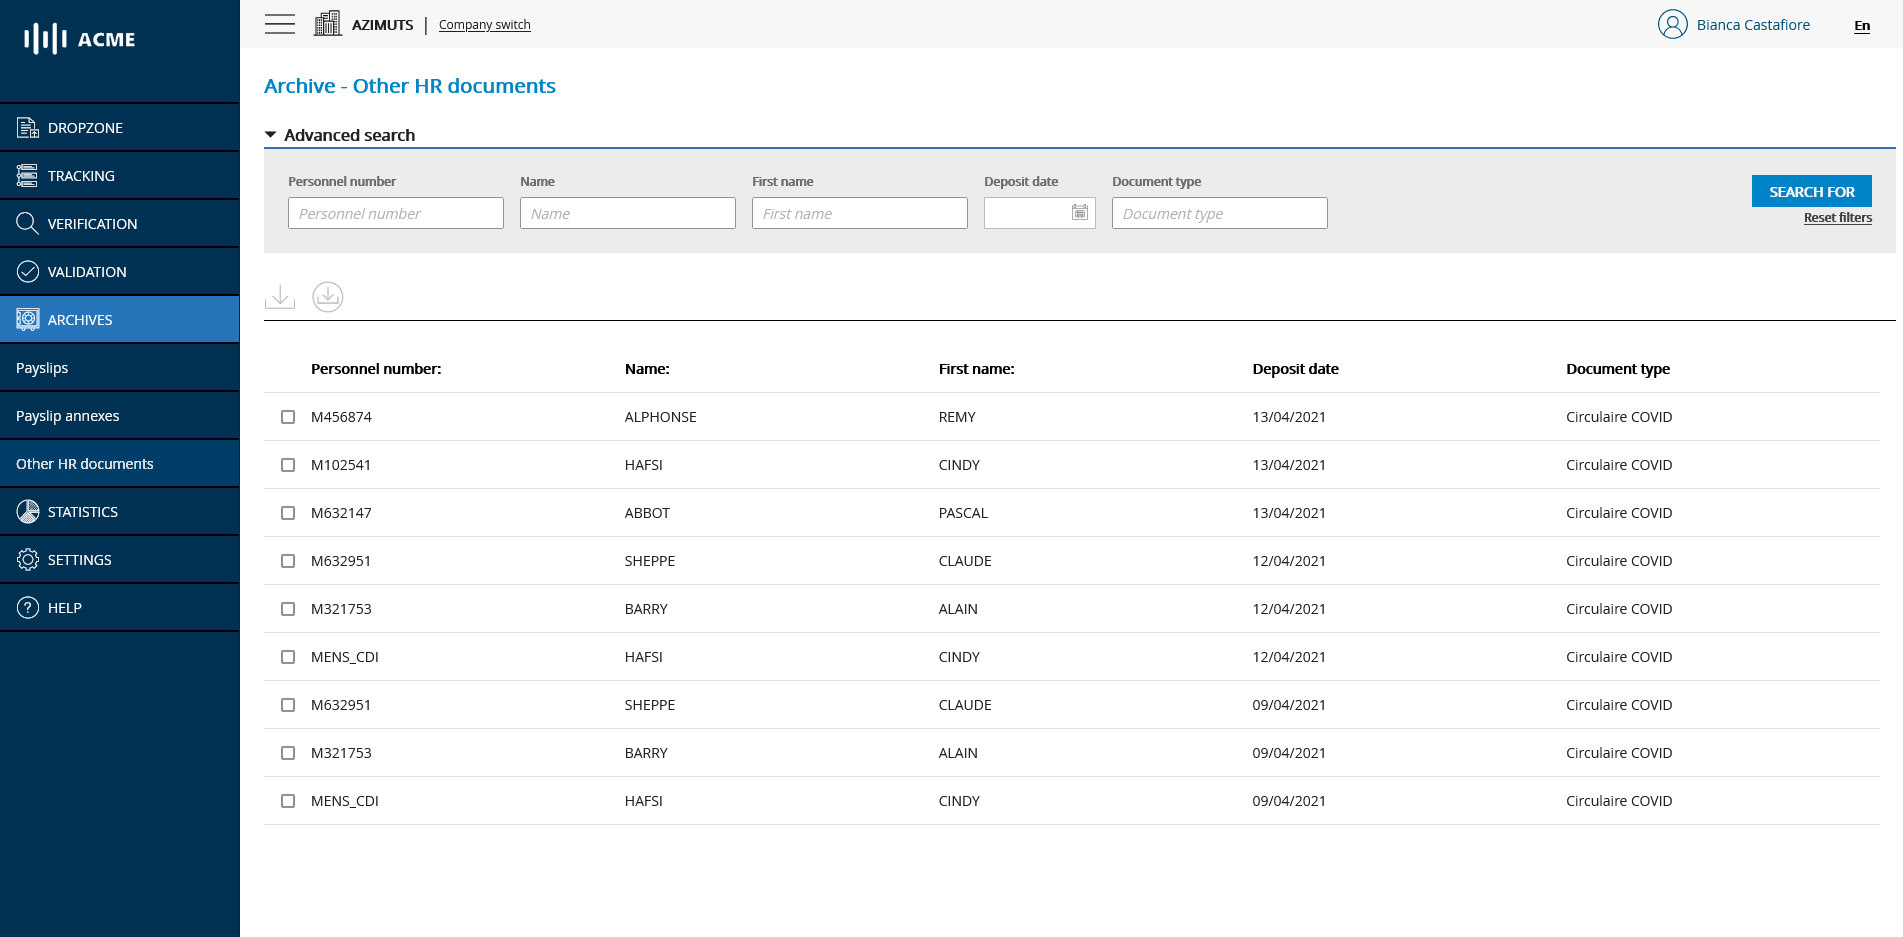This screenshot has height=937, width=1903.
Task: Click the Bianca Castafiore user avatar icon
Action: coord(1672,24)
